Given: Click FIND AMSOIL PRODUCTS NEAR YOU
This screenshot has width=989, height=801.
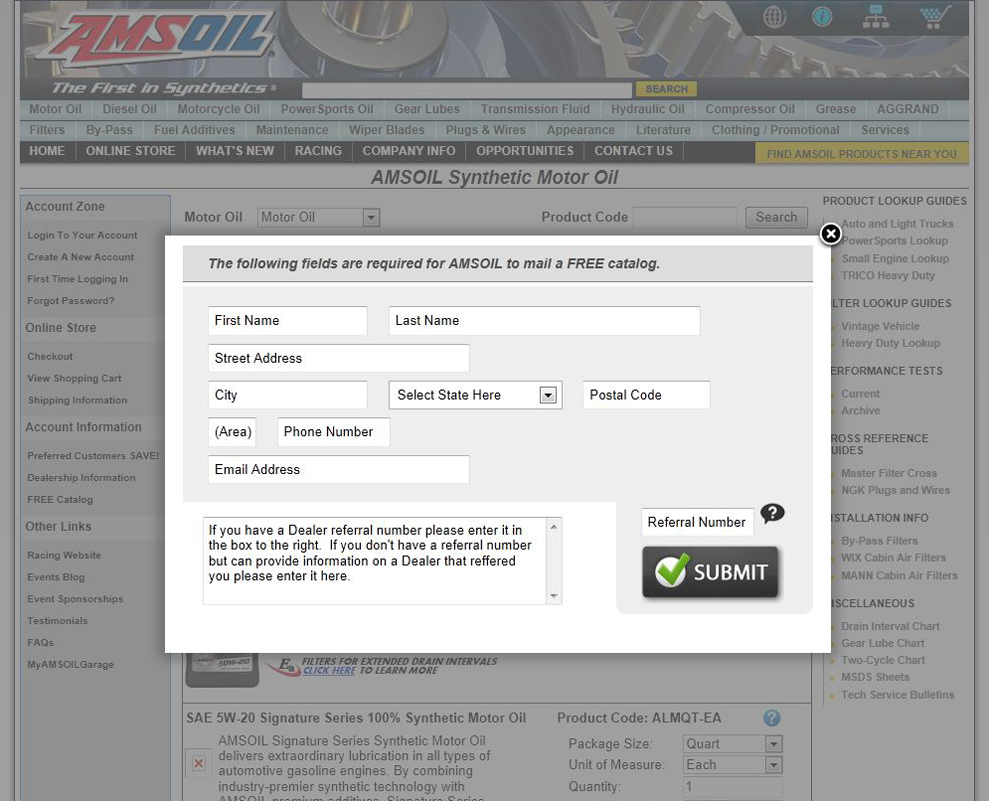Looking at the screenshot, I should pyautogui.click(x=862, y=154).
